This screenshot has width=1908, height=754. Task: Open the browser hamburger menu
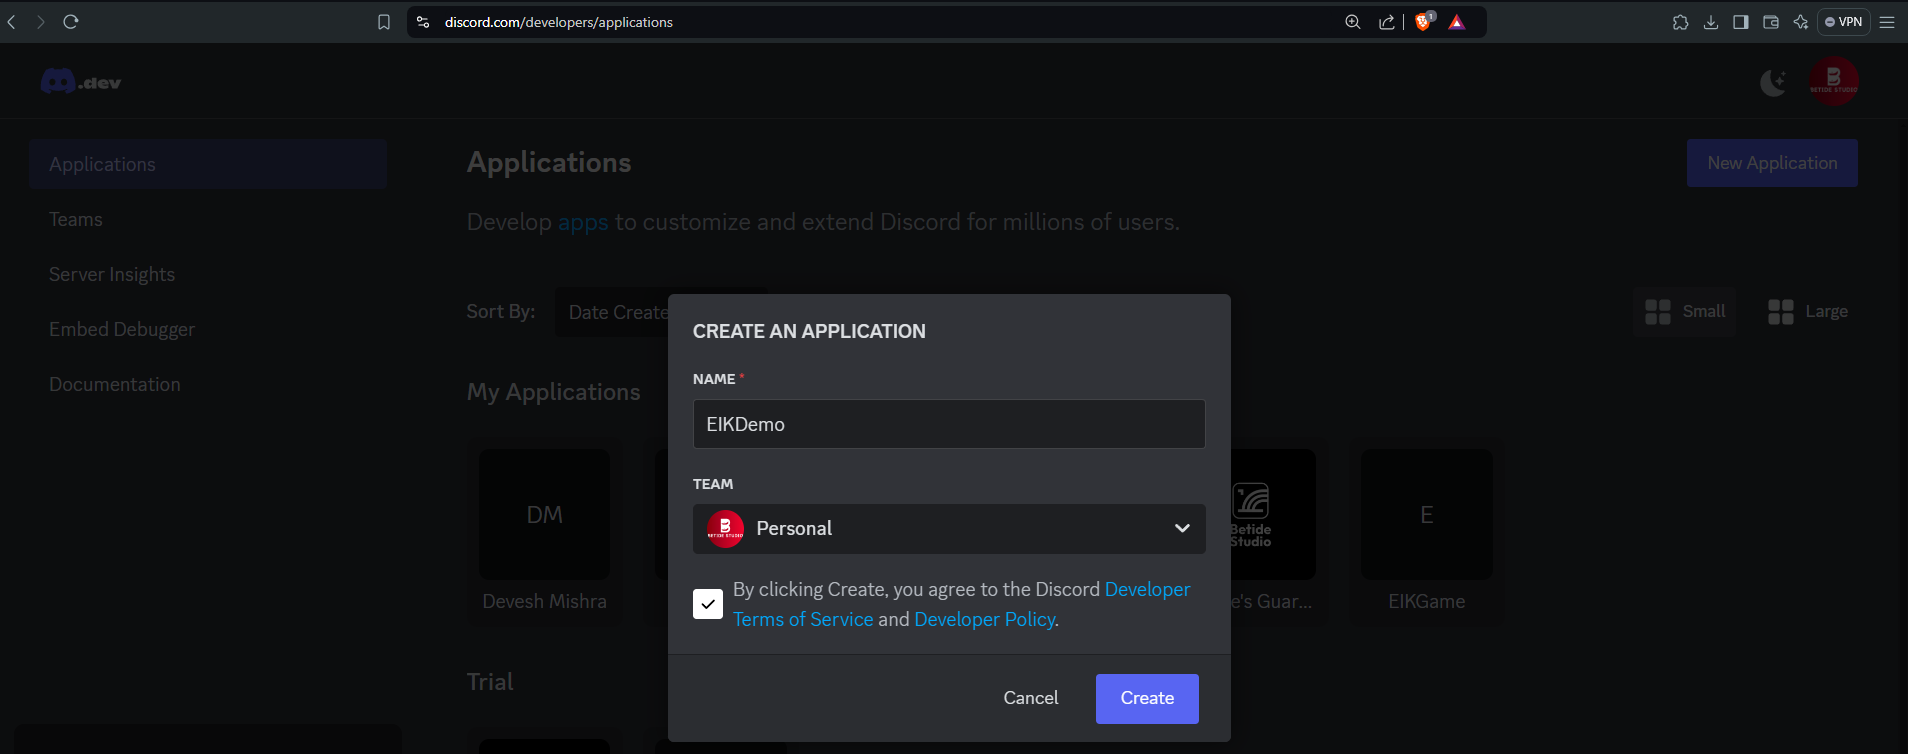tap(1887, 22)
